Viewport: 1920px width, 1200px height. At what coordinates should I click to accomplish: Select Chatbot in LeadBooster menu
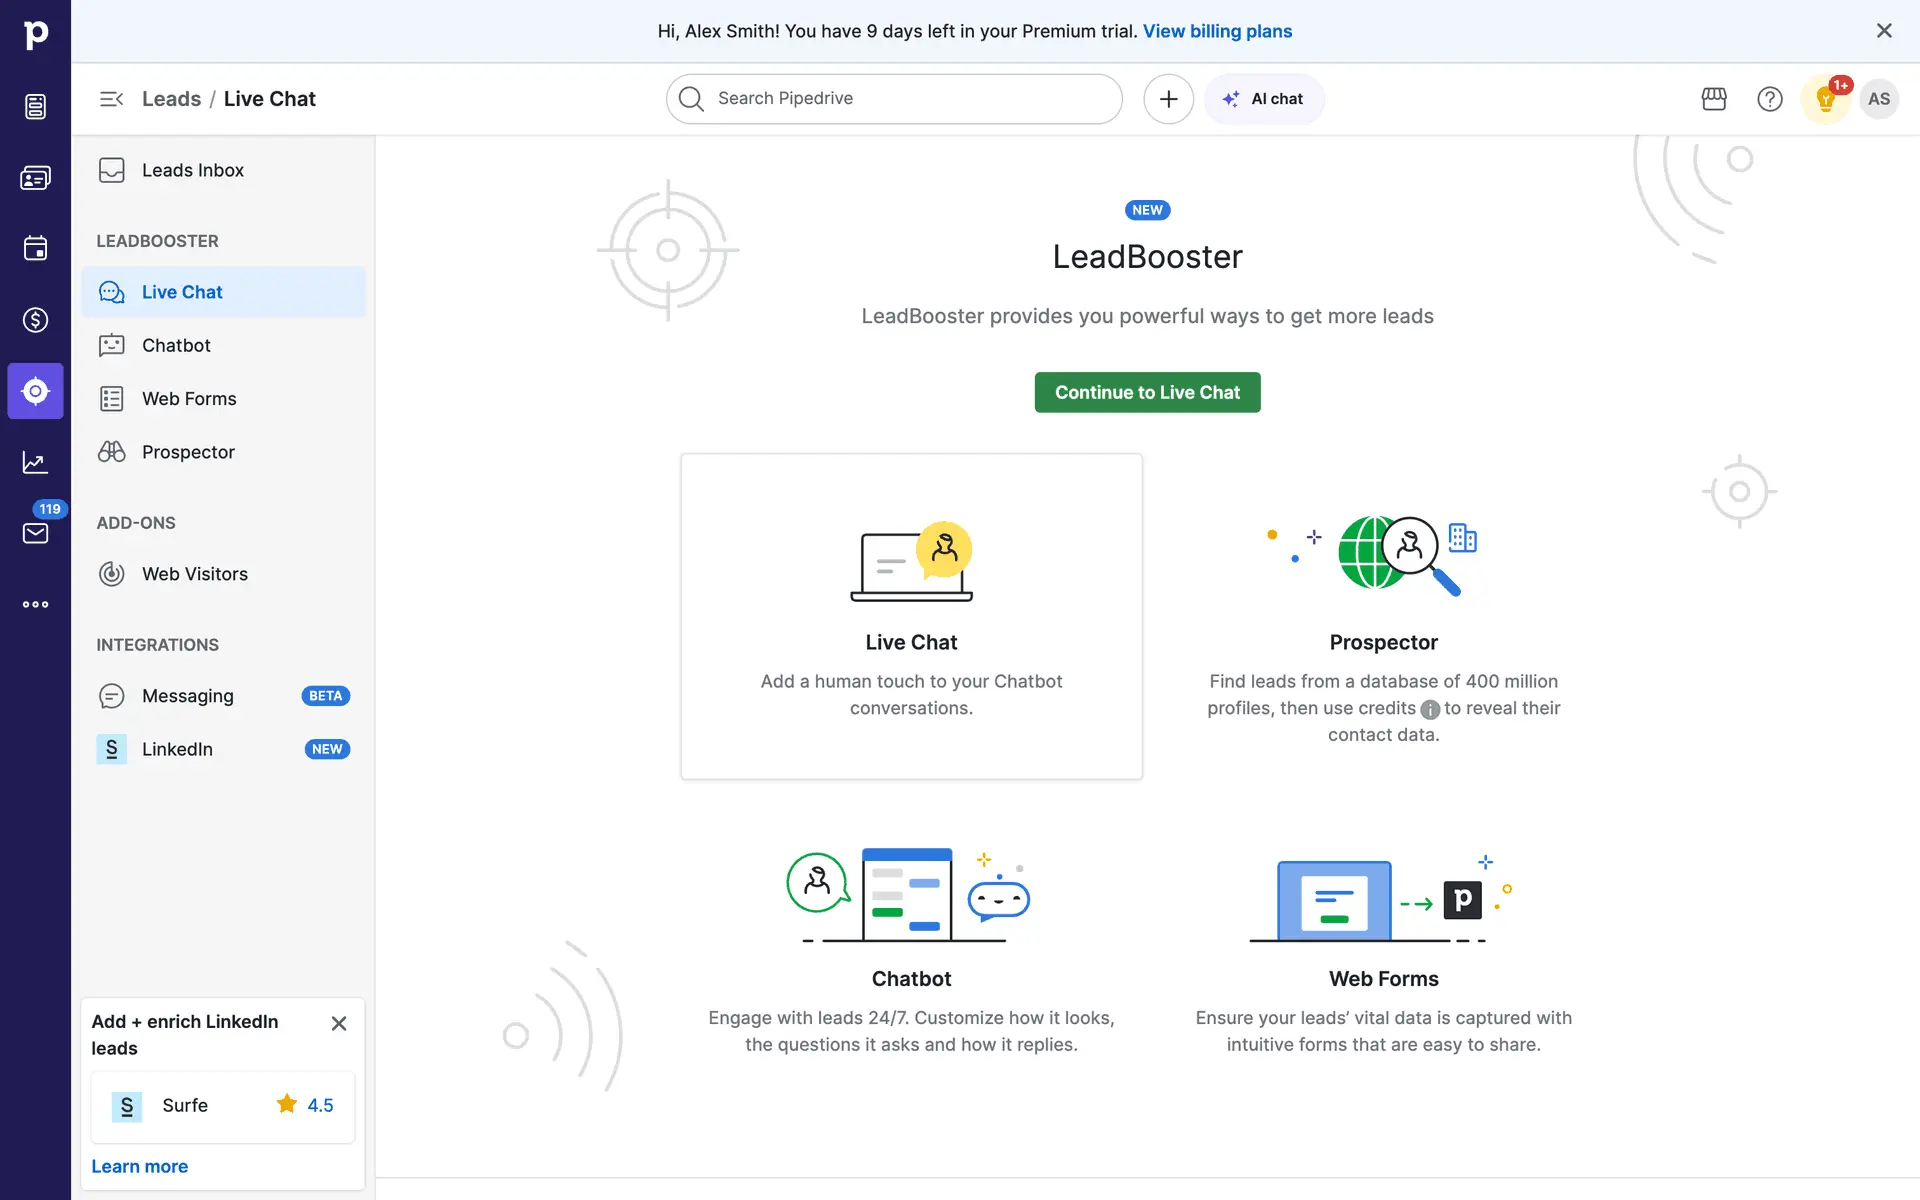[x=176, y=345]
